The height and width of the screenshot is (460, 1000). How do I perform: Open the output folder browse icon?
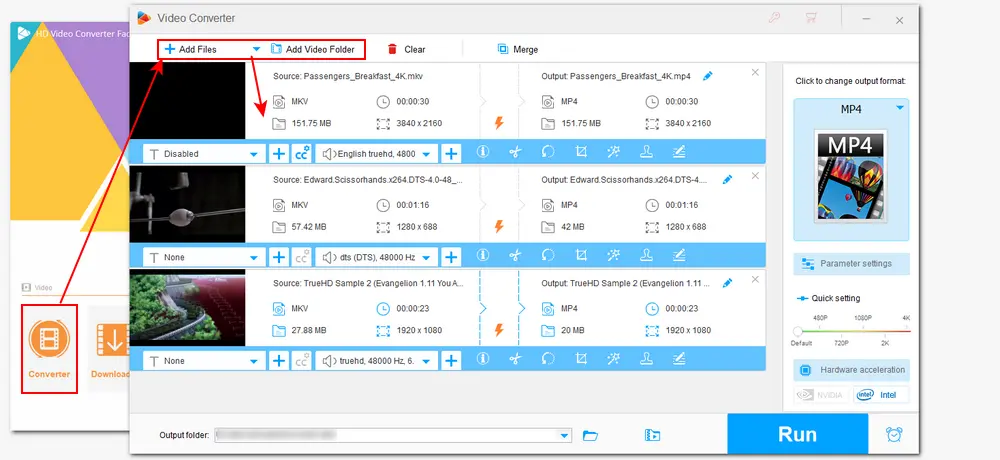click(590, 435)
